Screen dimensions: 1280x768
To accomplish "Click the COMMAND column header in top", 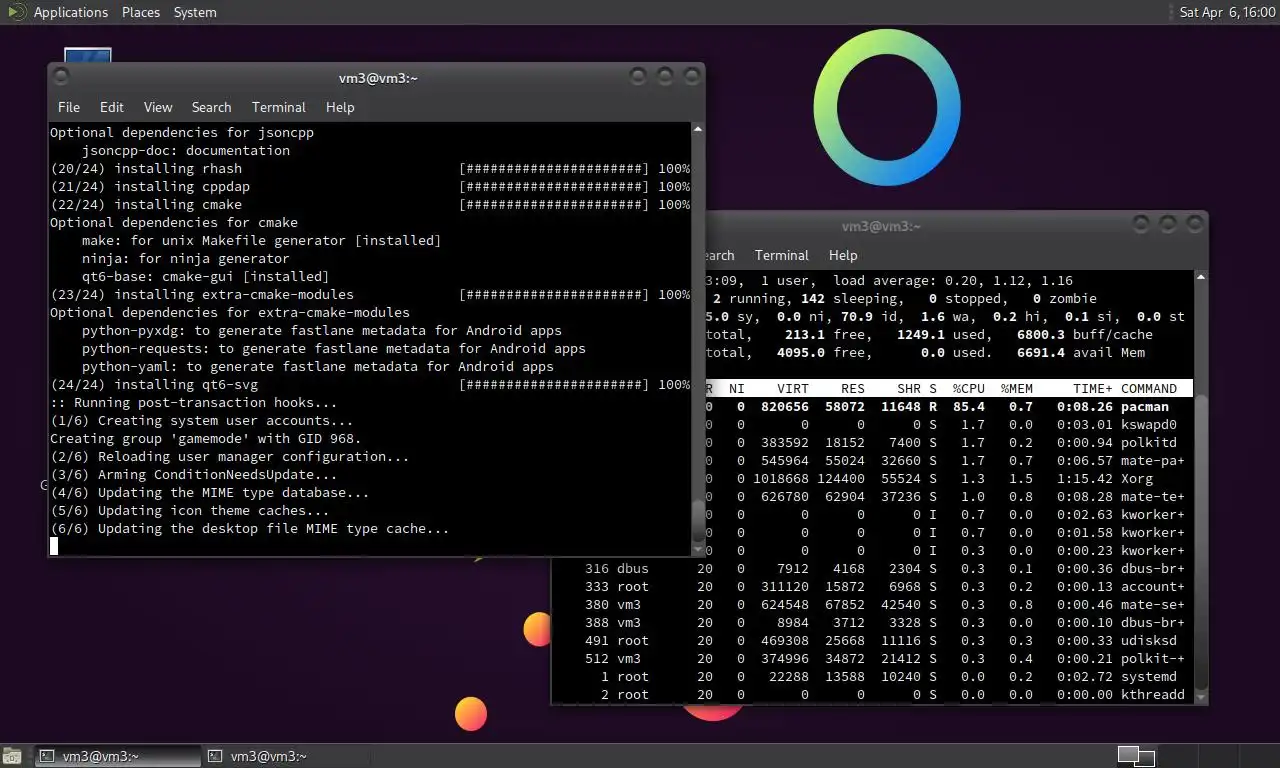I will click(1149, 388).
